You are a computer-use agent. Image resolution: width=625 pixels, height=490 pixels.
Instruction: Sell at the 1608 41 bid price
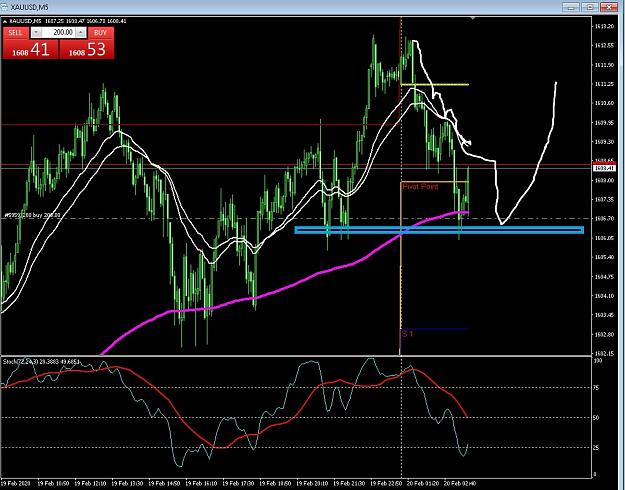coord(31,49)
